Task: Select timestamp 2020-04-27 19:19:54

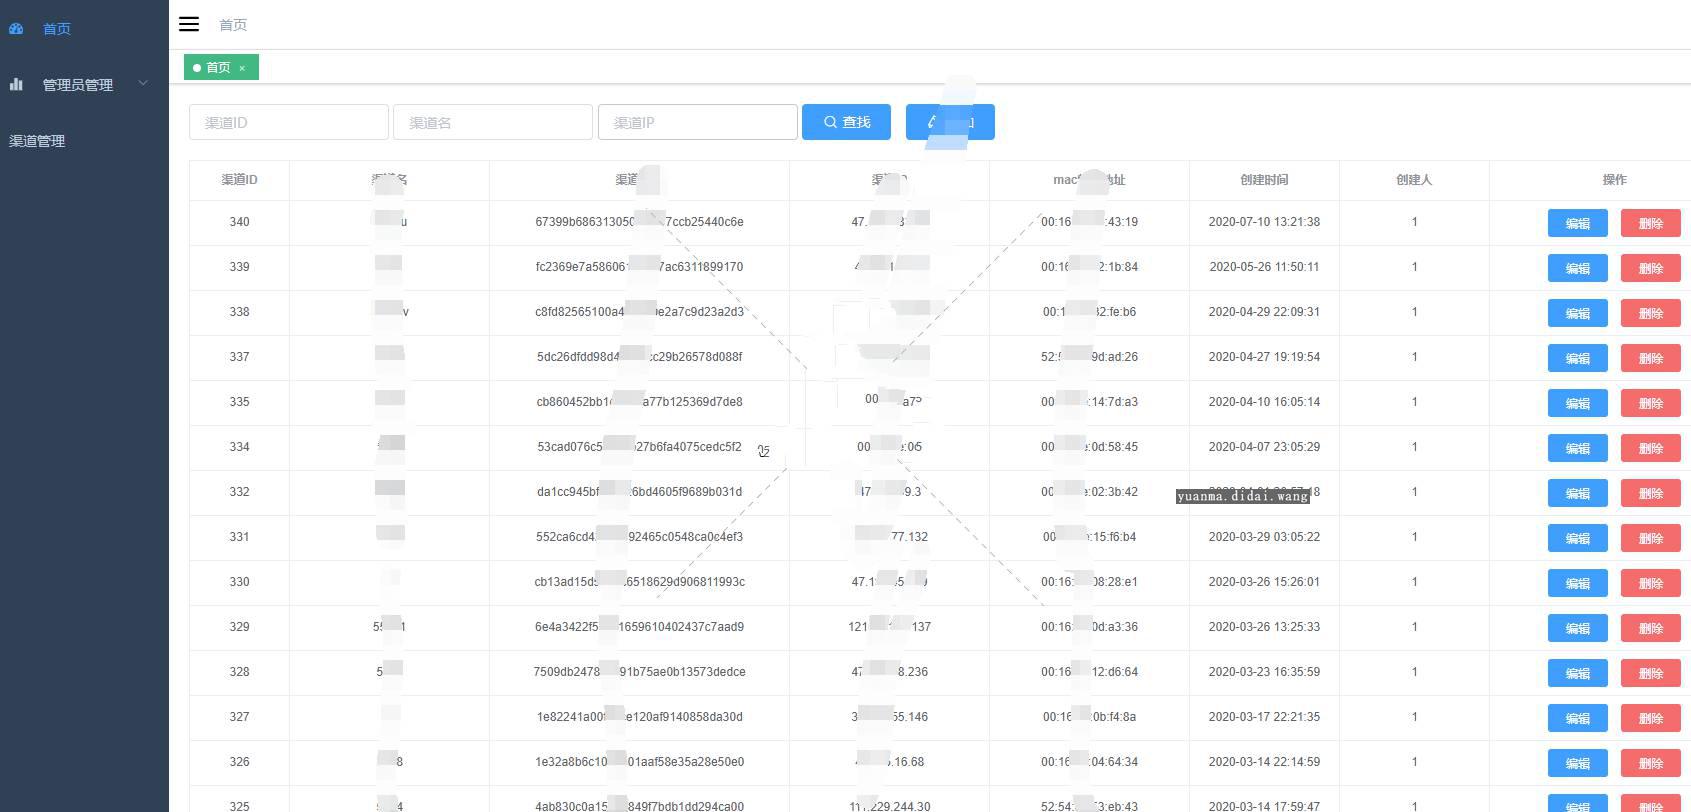Action: coord(1264,357)
